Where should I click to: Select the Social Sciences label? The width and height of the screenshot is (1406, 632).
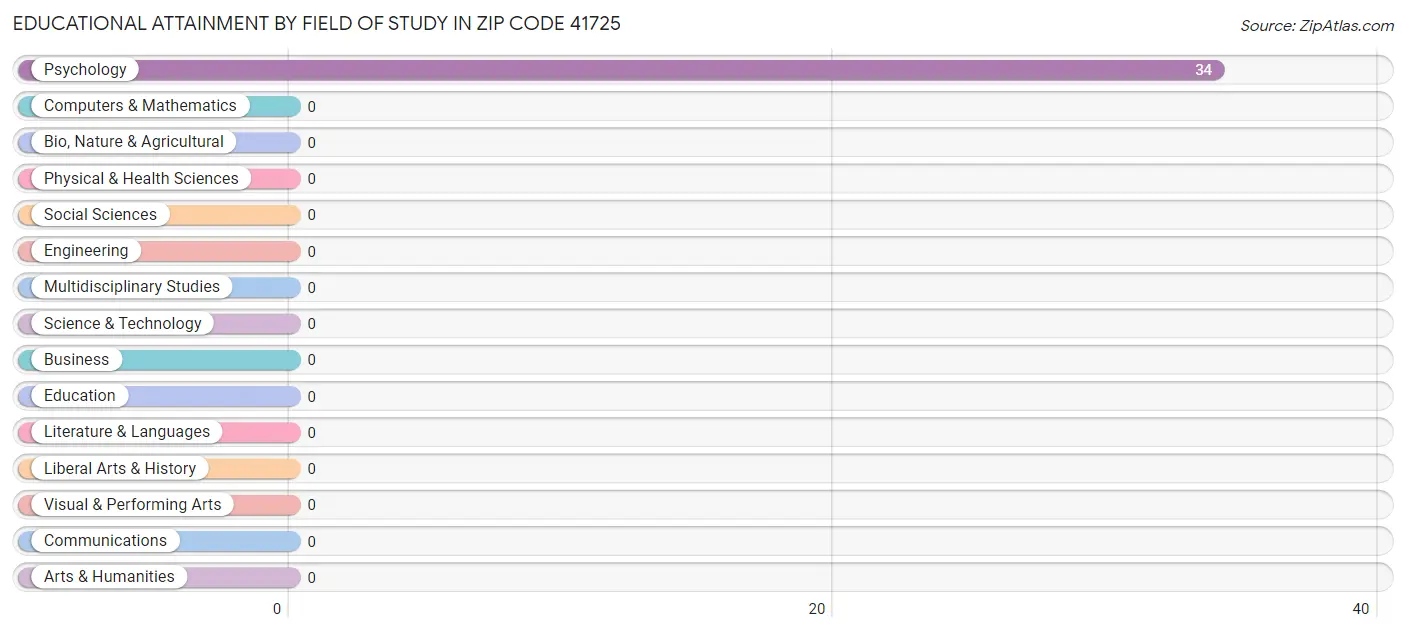(100, 215)
